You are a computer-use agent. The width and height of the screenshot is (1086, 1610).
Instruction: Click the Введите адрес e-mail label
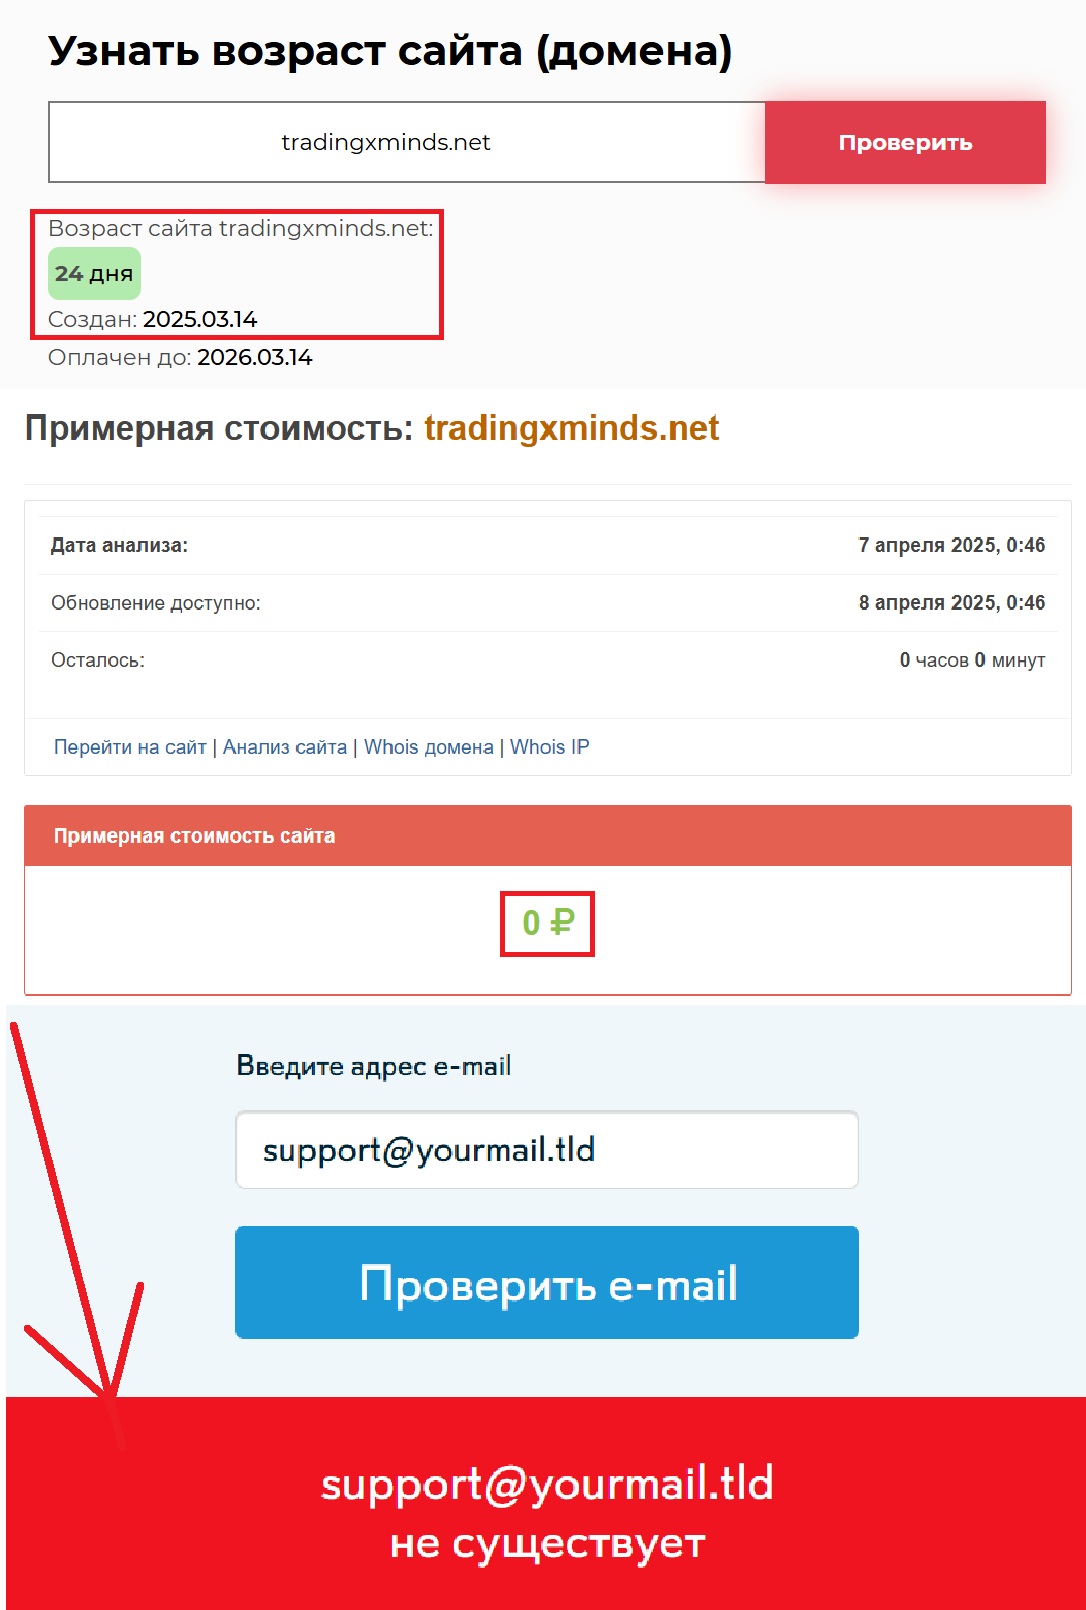(x=374, y=1066)
